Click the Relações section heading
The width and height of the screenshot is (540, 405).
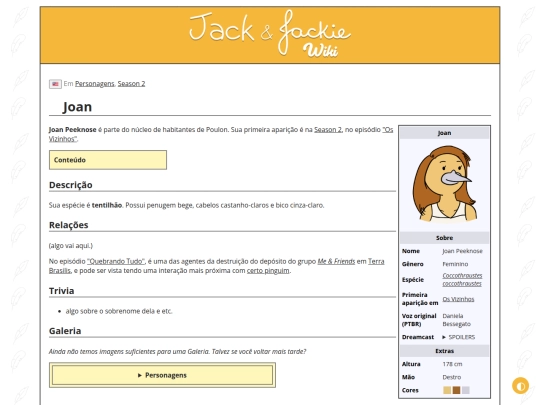pos(69,225)
